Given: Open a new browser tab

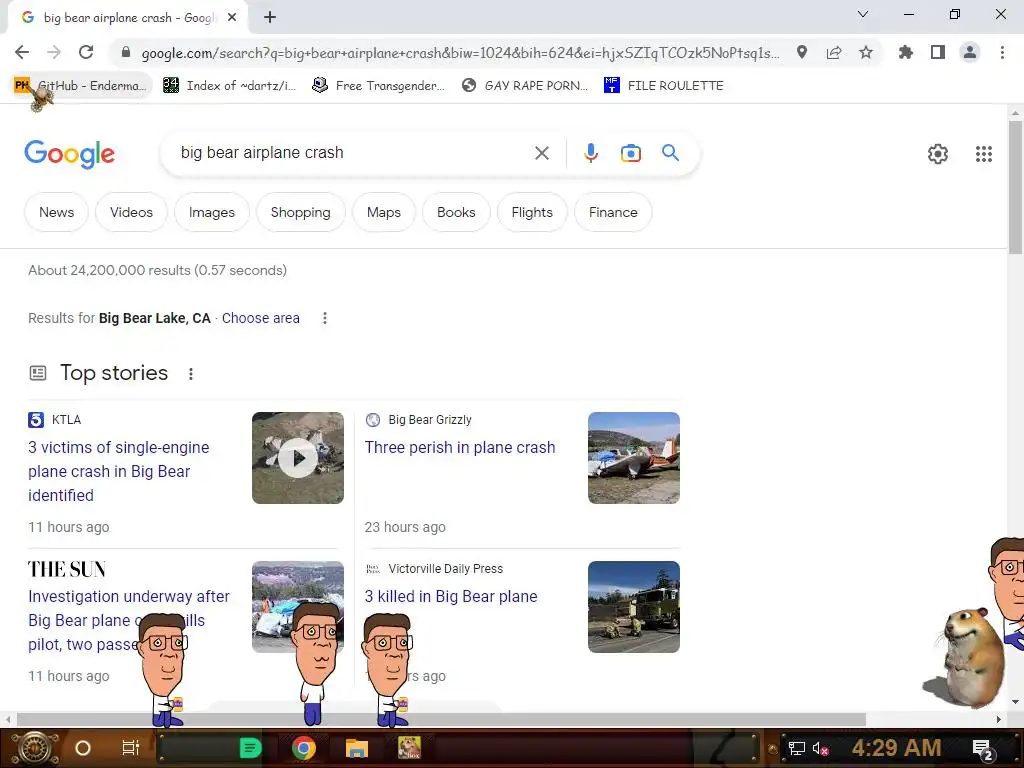Looking at the screenshot, I should tap(270, 18).
